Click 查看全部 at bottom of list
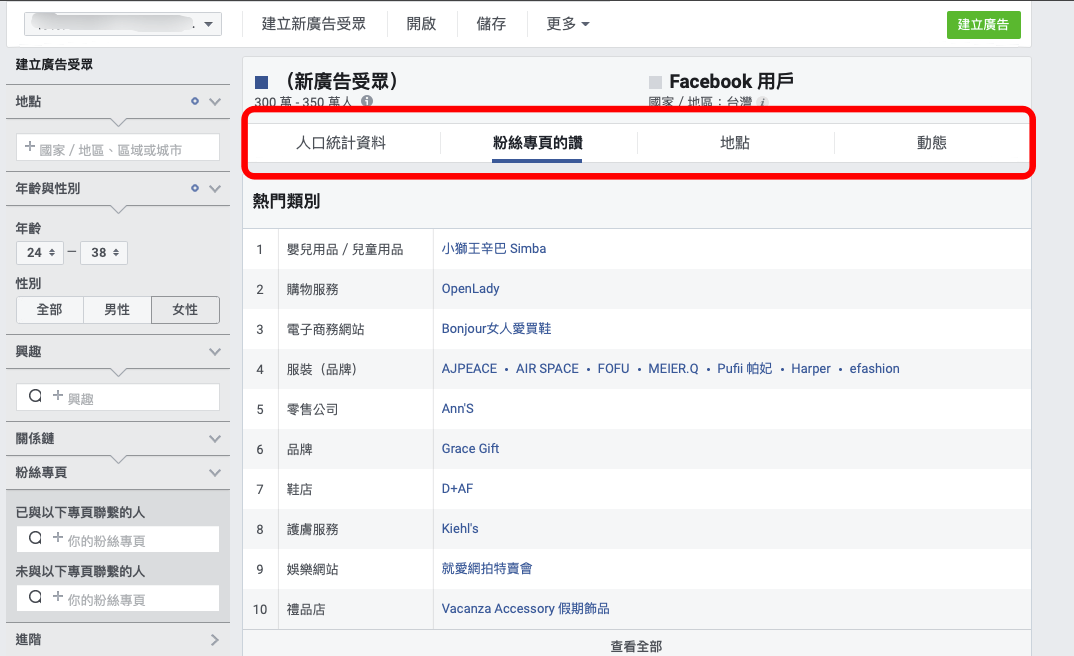 pyautogui.click(x=636, y=646)
